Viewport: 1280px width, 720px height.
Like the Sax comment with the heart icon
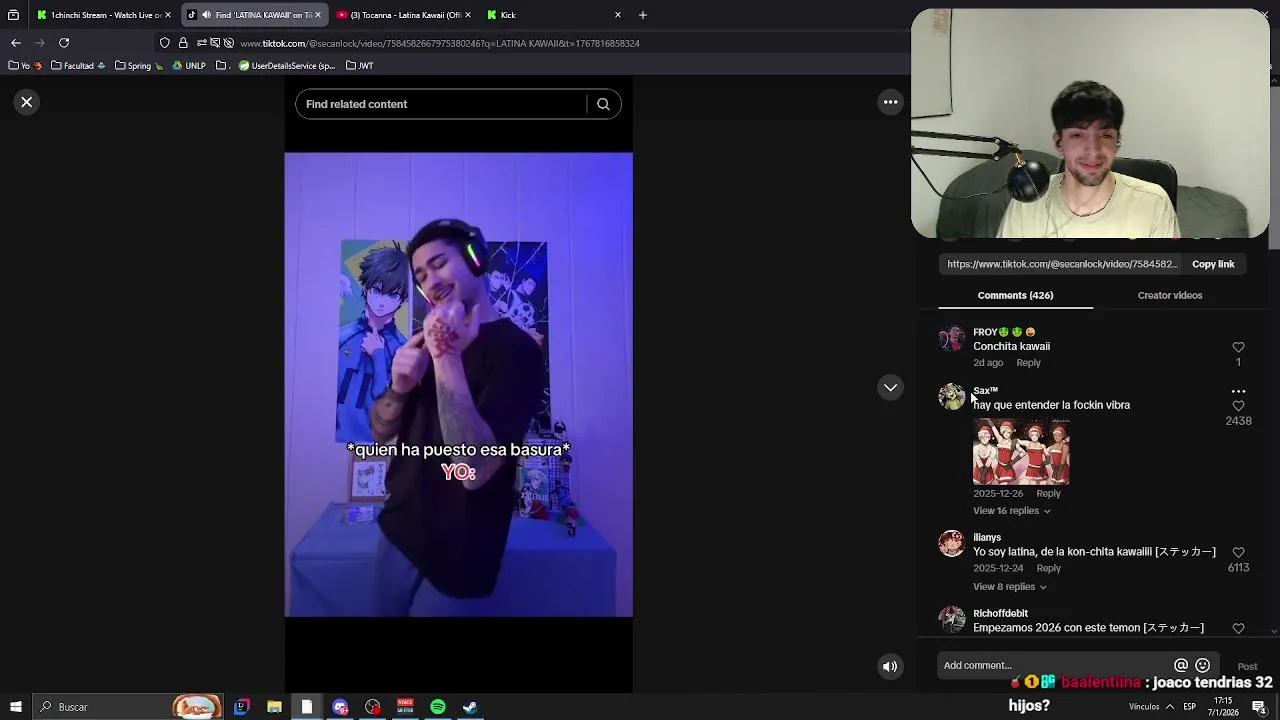tap(1238, 406)
